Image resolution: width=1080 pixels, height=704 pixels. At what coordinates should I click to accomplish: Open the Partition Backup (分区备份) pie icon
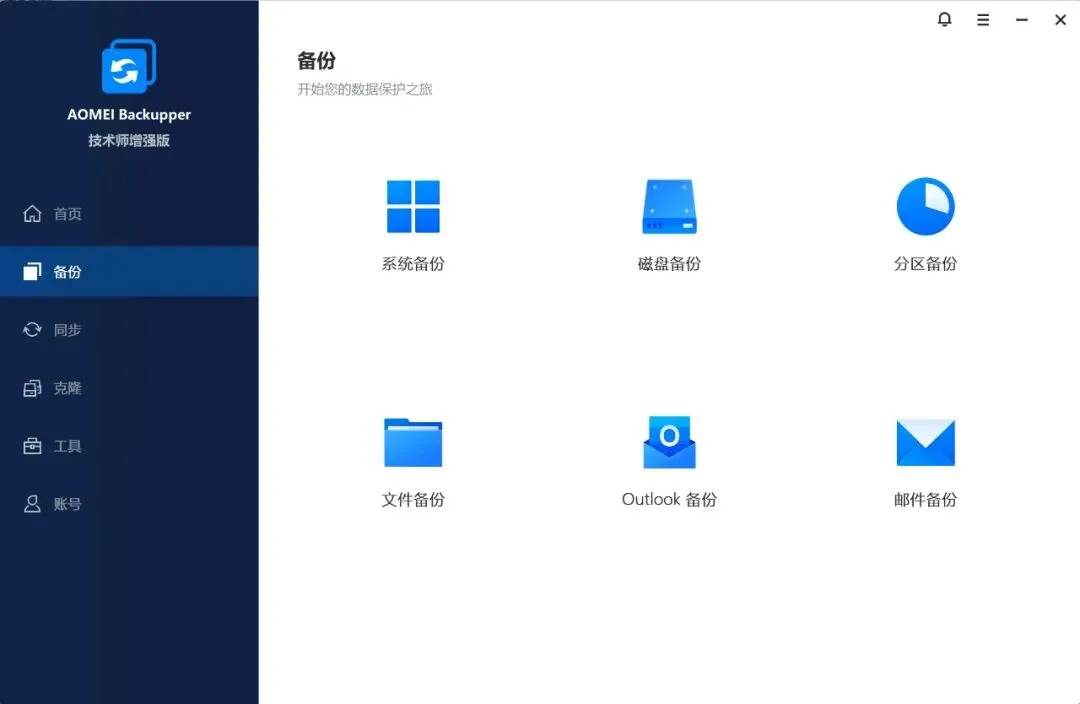click(x=925, y=206)
